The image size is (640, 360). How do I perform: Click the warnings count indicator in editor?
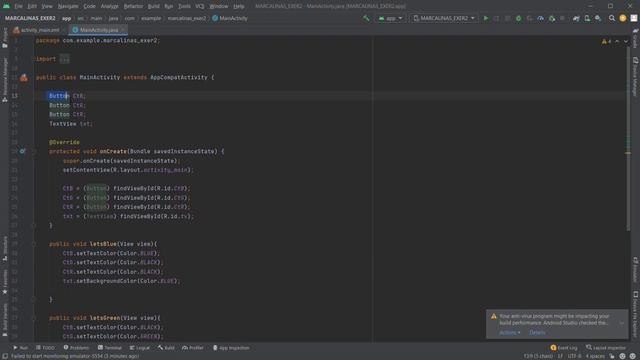pos(606,41)
